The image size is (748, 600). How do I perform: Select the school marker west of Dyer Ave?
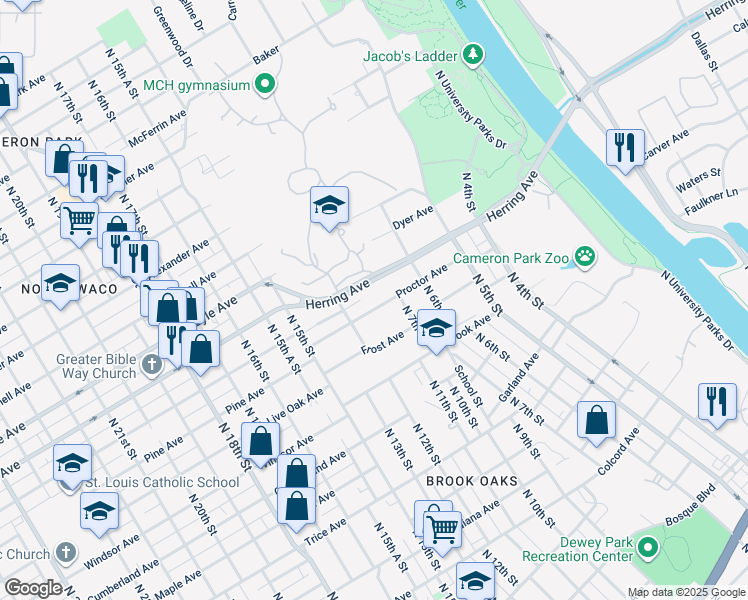click(329, 206)
